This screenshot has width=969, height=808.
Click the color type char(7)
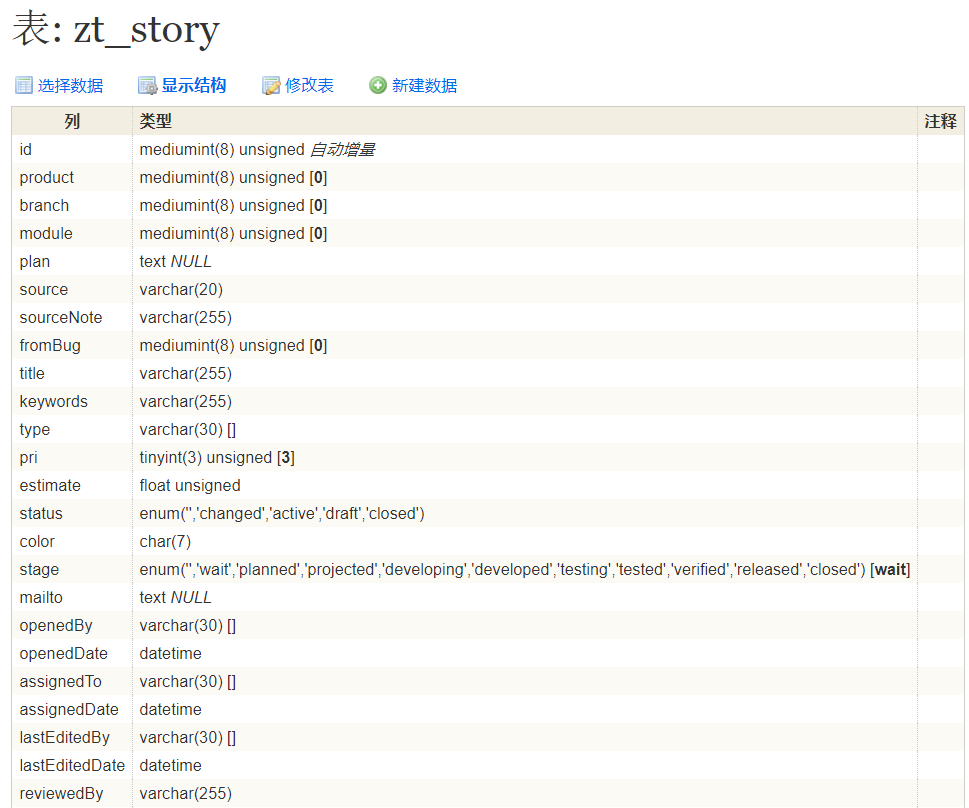pyautogui.click(x=165, y=542)
